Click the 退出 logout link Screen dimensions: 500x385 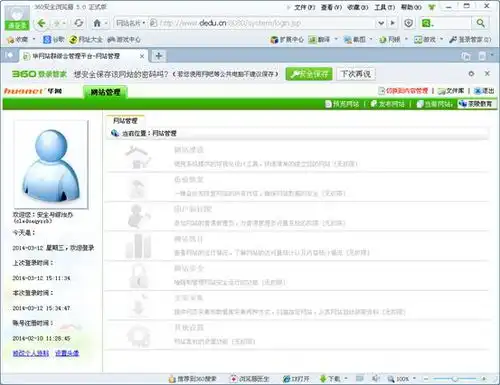484,91
